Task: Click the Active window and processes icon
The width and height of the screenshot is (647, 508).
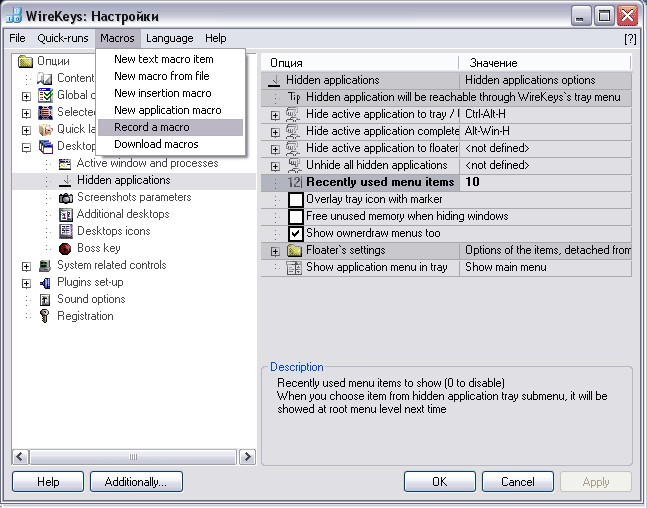Action: 65,164
